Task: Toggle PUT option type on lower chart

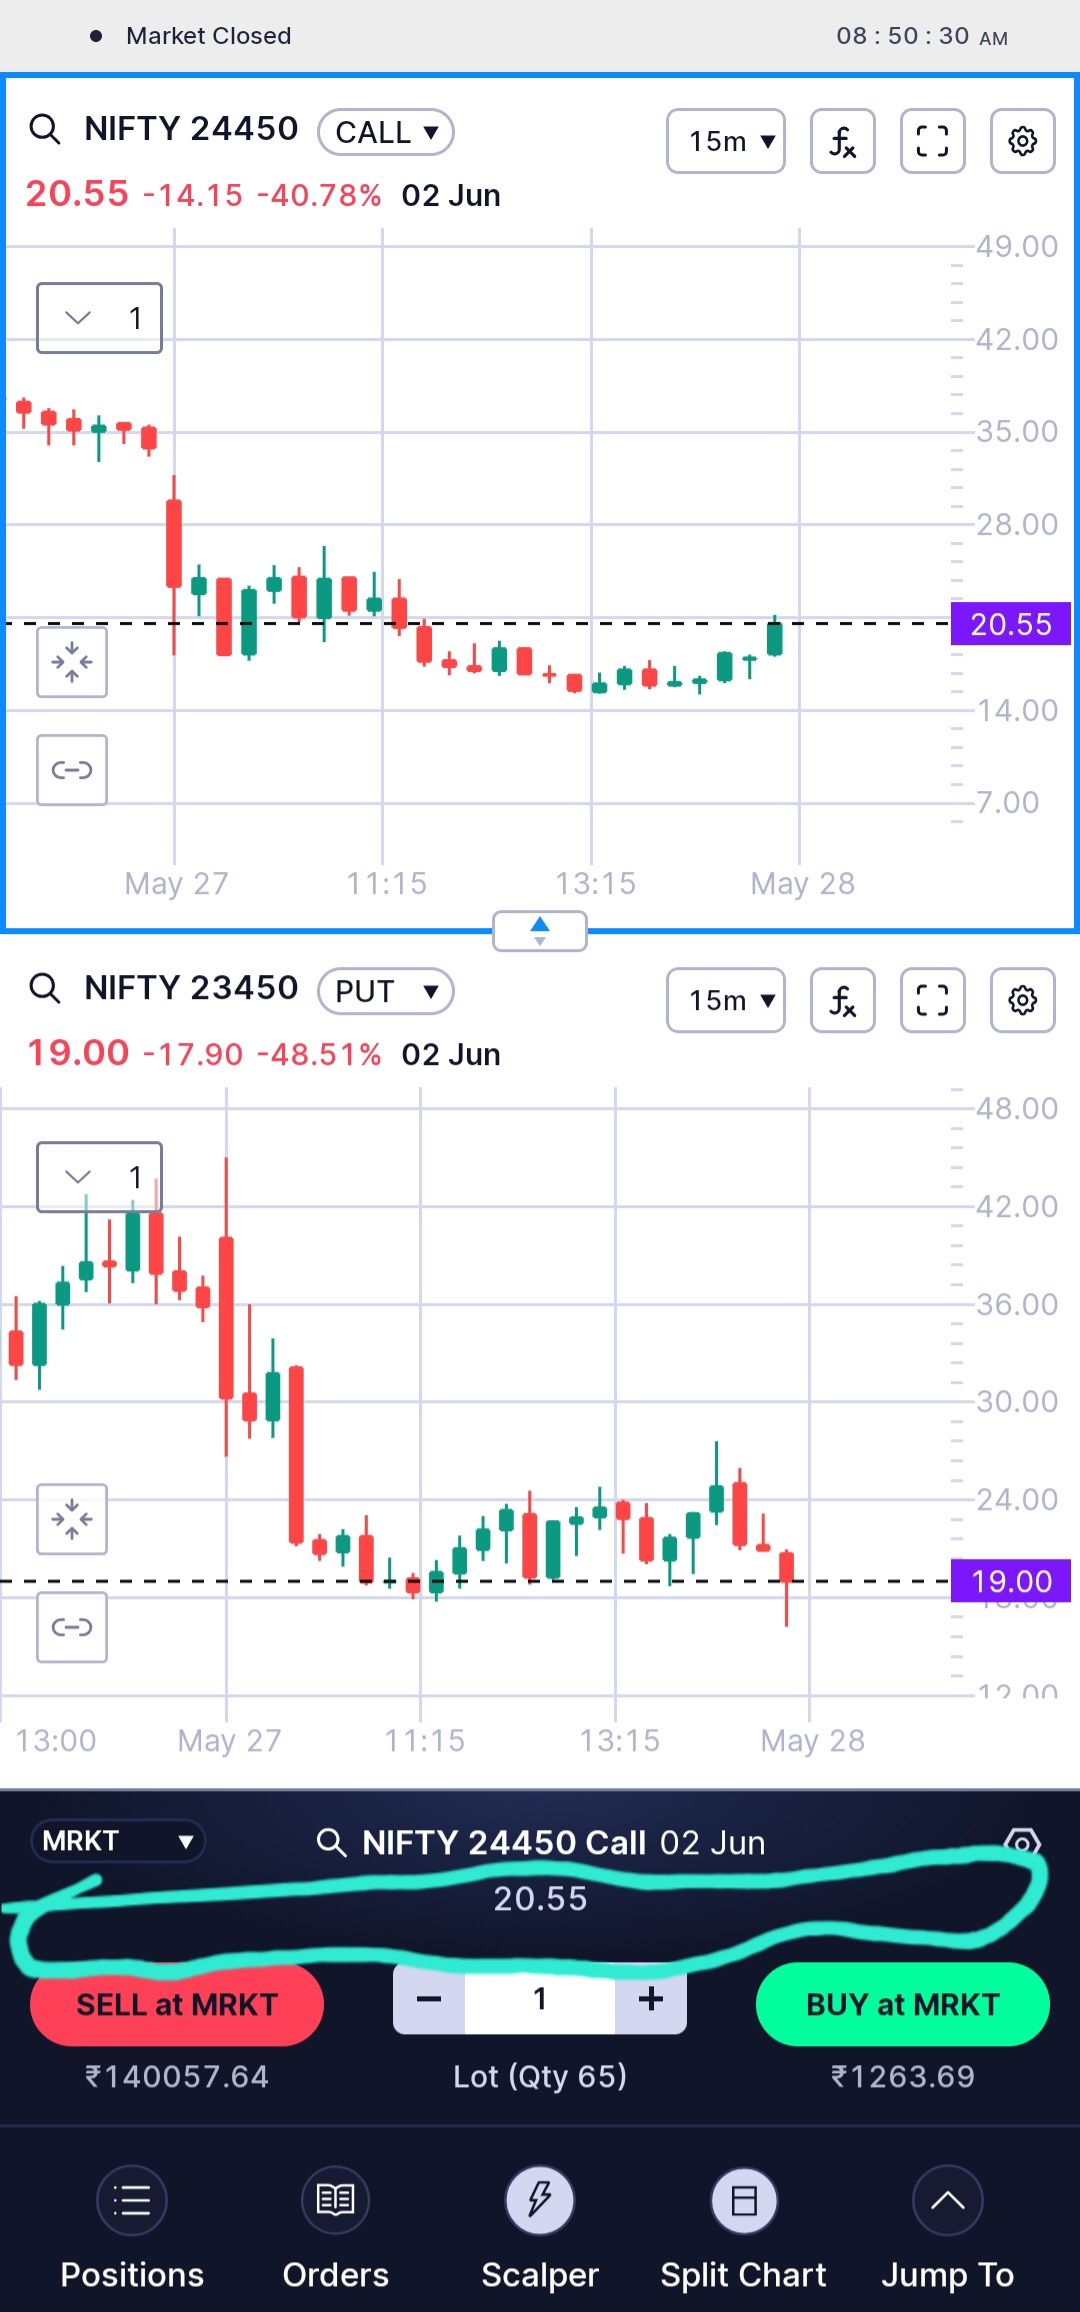Action: click(x=386, y=991)
